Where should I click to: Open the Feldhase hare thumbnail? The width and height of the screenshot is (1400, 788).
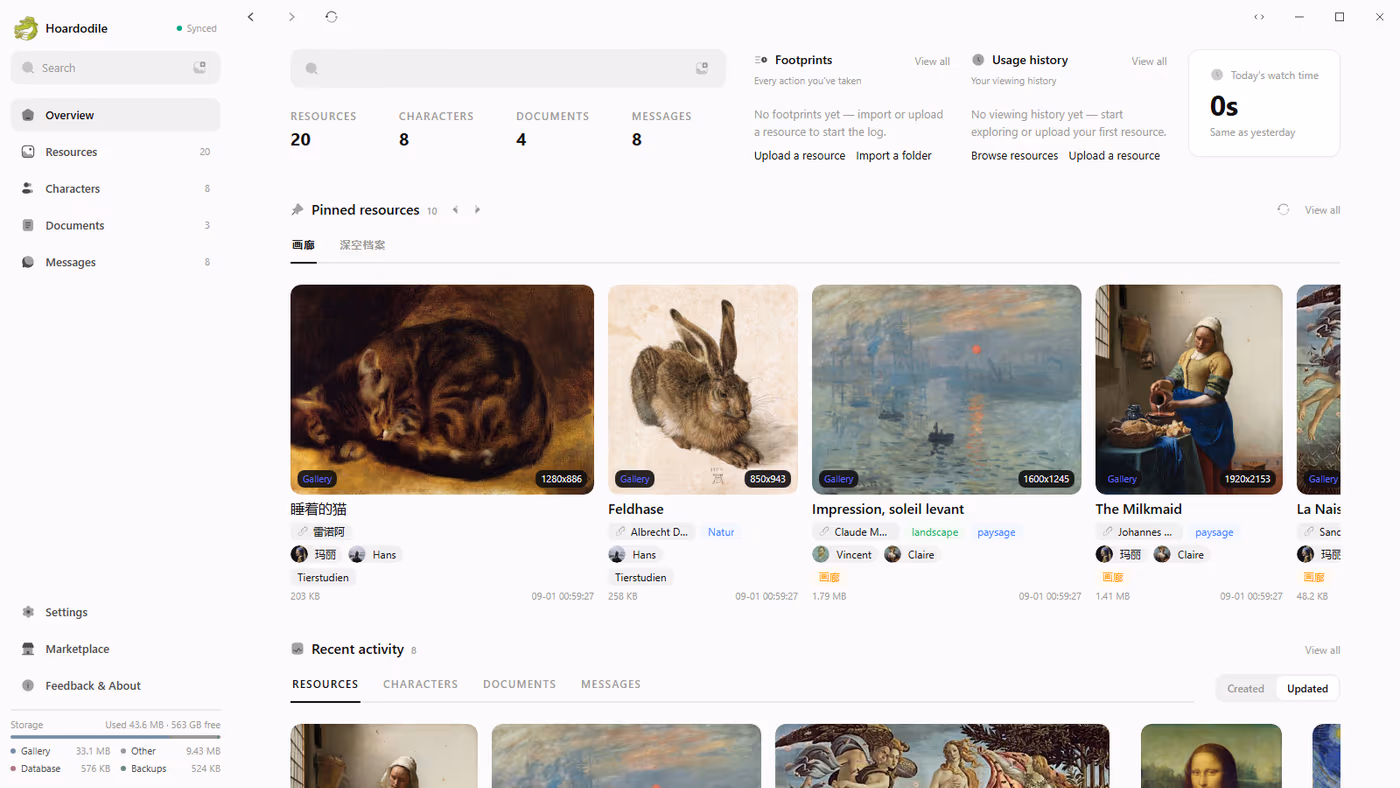[x=703, y=390]
